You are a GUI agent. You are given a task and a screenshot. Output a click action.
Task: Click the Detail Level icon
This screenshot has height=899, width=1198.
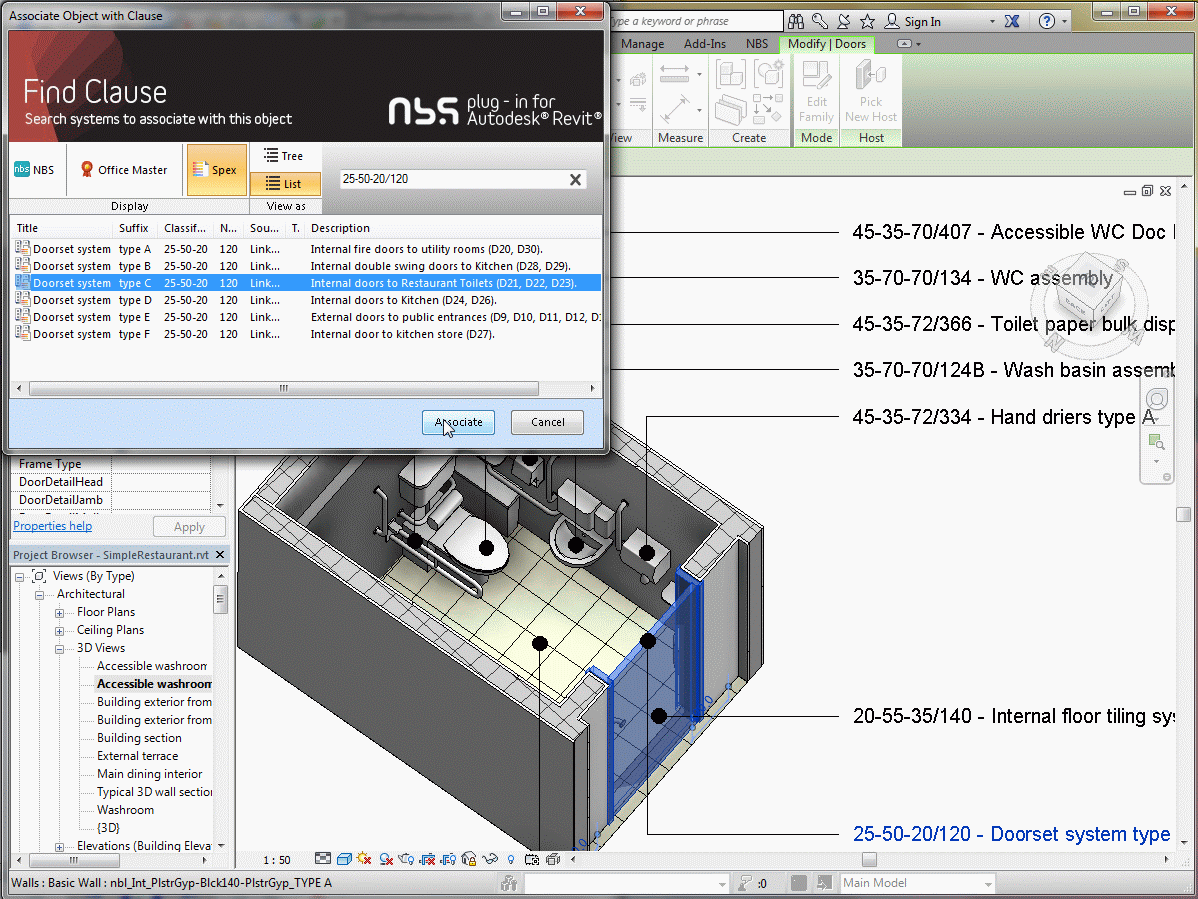click(x=323, y=859)
